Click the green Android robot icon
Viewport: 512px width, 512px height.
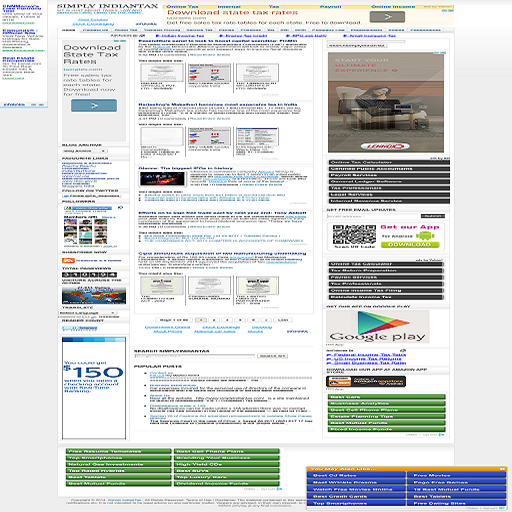pos(425,236)
